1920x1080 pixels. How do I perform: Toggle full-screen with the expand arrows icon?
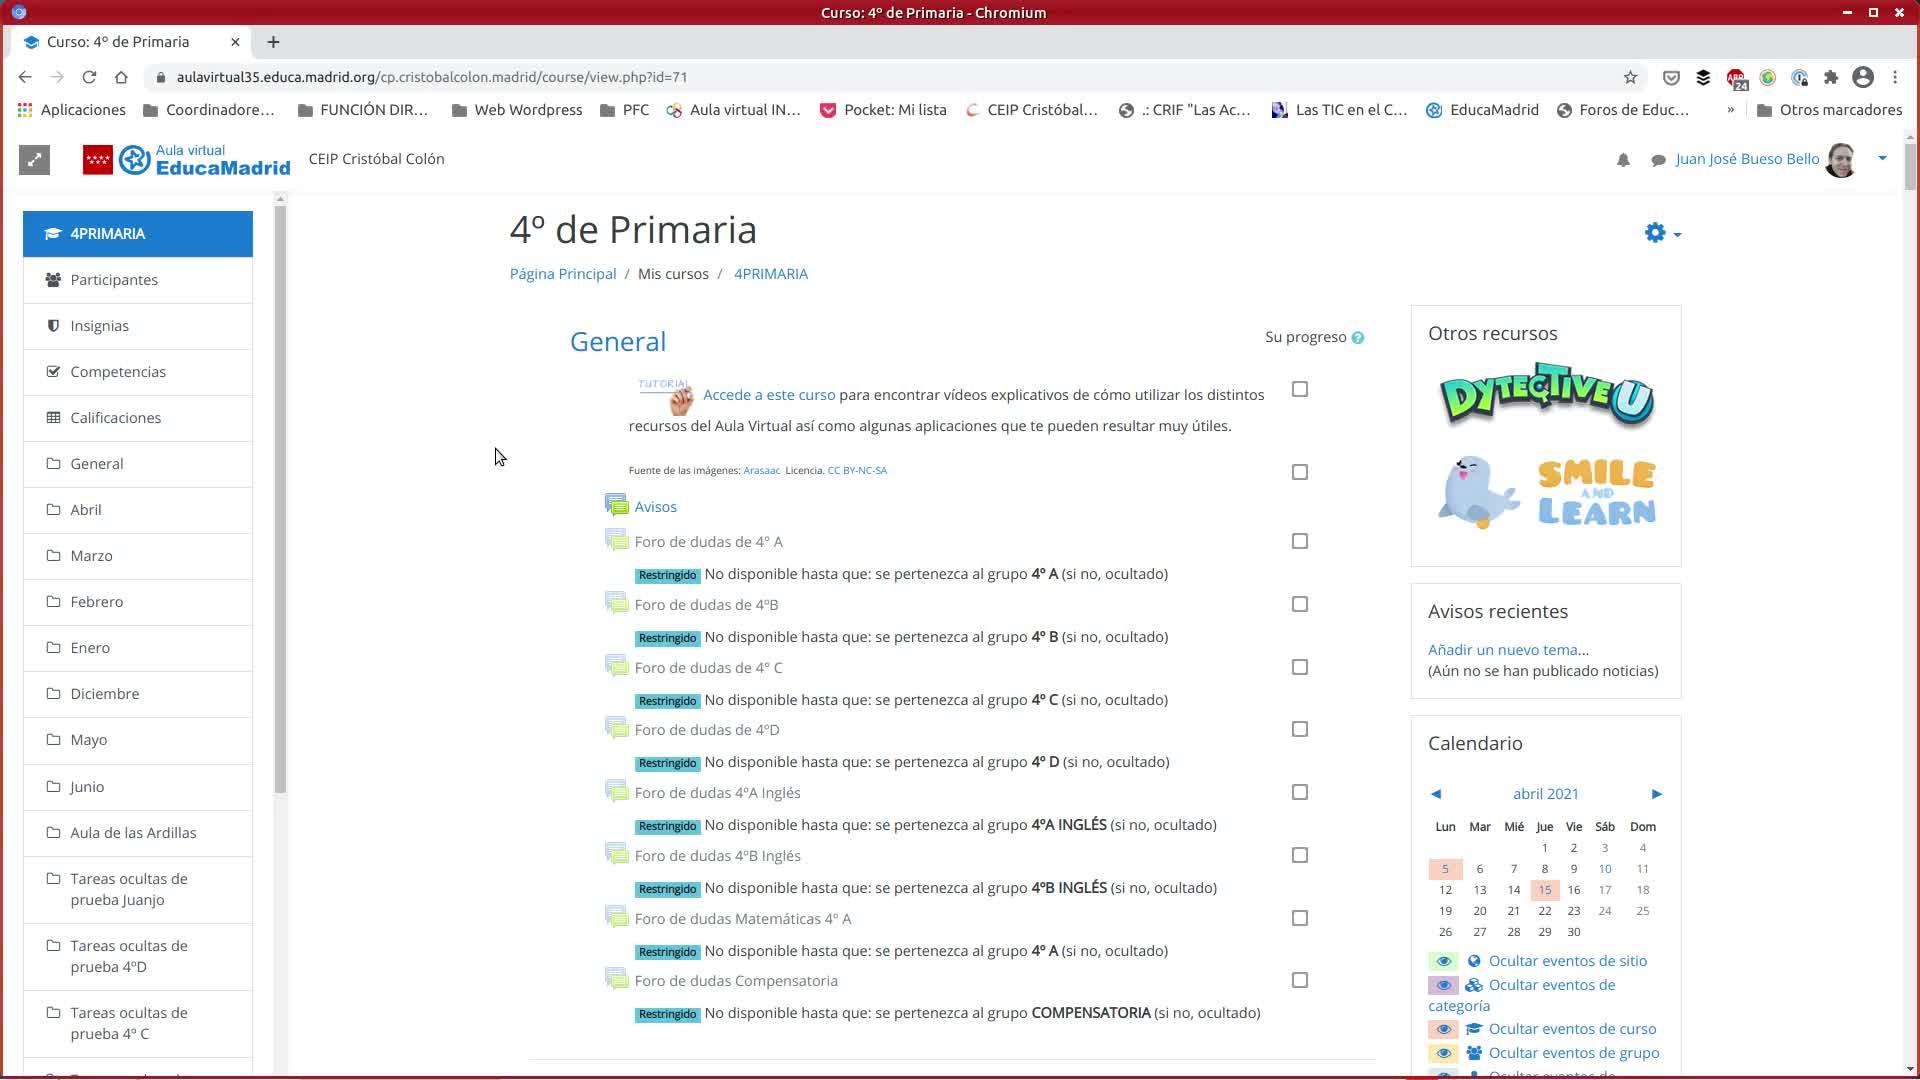pos(34,160)
